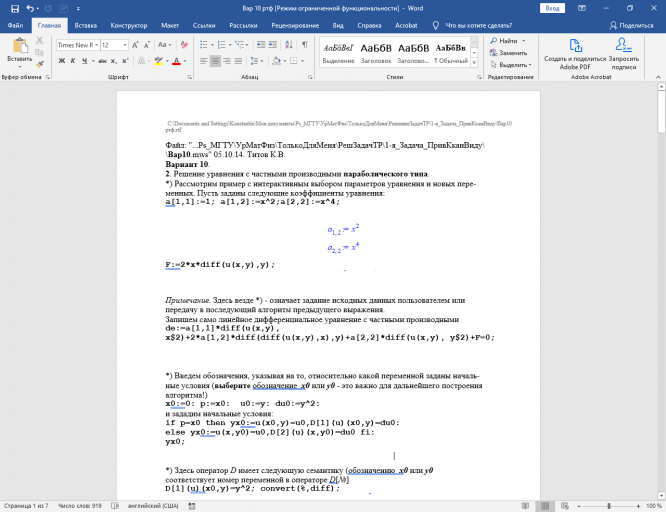
Task: Toggle Bold formatting (Ж)
Action: (62, 61)
